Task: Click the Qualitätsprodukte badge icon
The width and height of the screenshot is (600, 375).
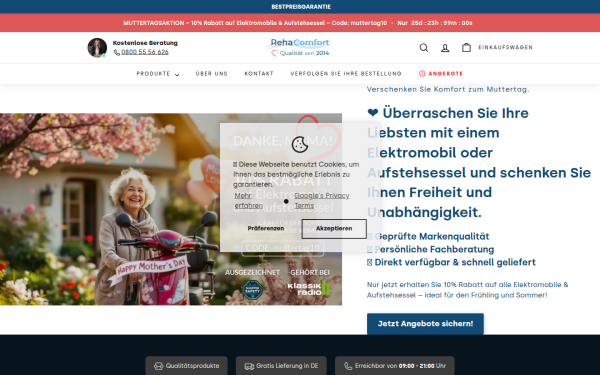Action: [x=158, y=366]
